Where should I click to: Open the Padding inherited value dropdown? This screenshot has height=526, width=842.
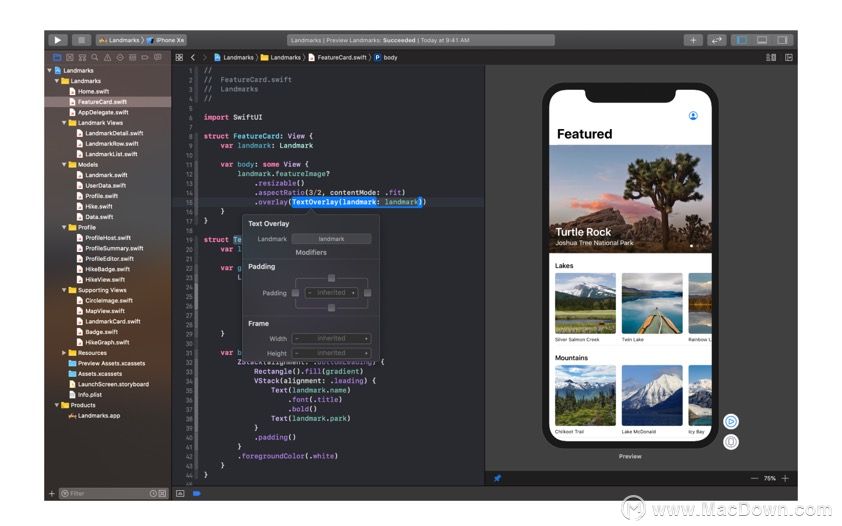click(331, 293)
